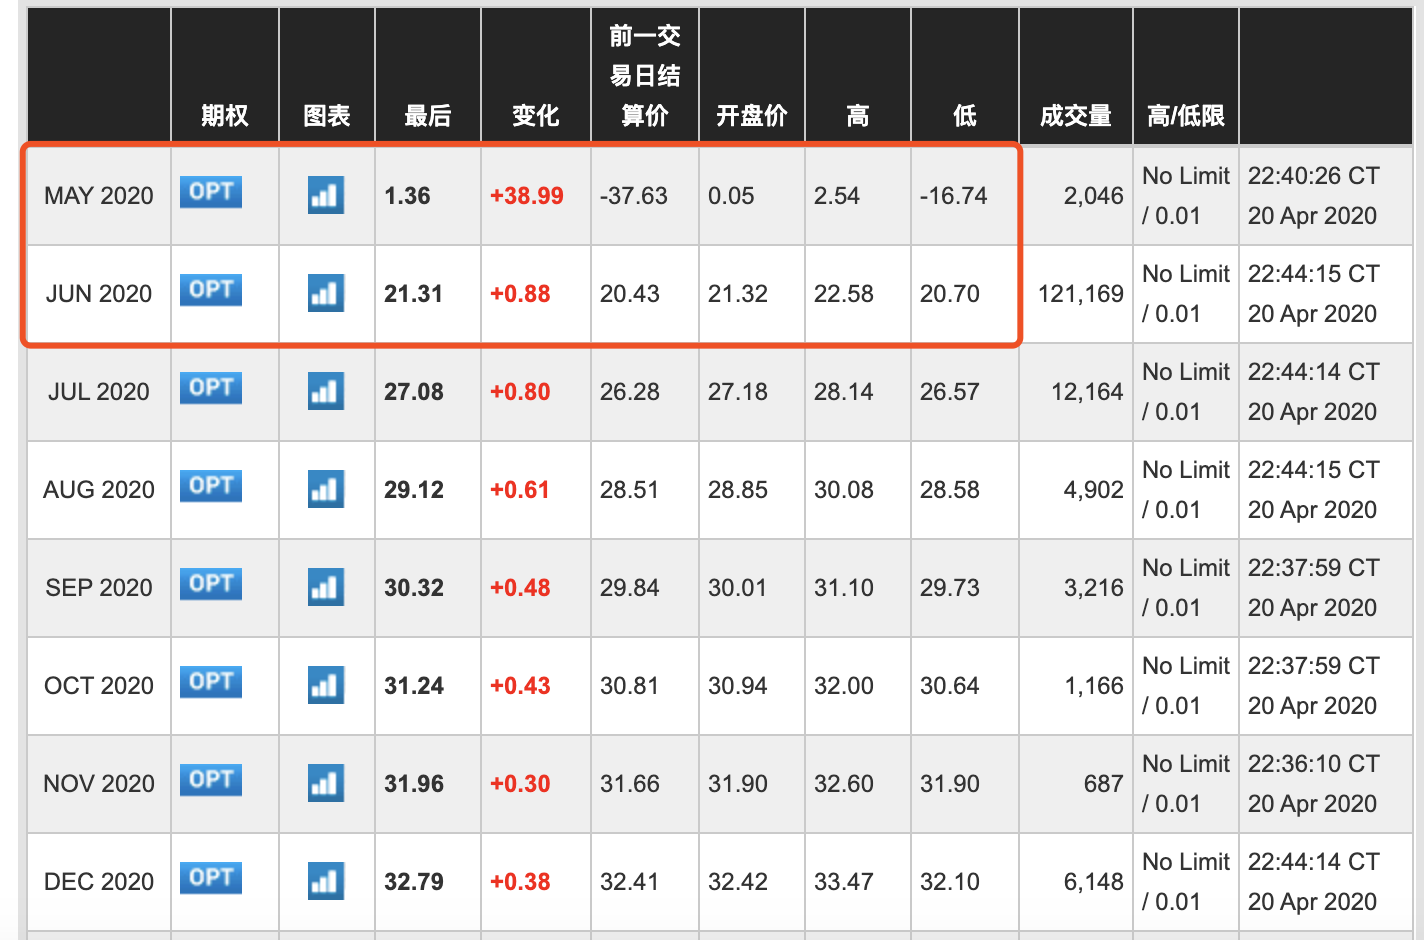Viewport: 1424px width, 940px height.
Task: Open the chart icon for SEP 2020
Action: [326, 587]
